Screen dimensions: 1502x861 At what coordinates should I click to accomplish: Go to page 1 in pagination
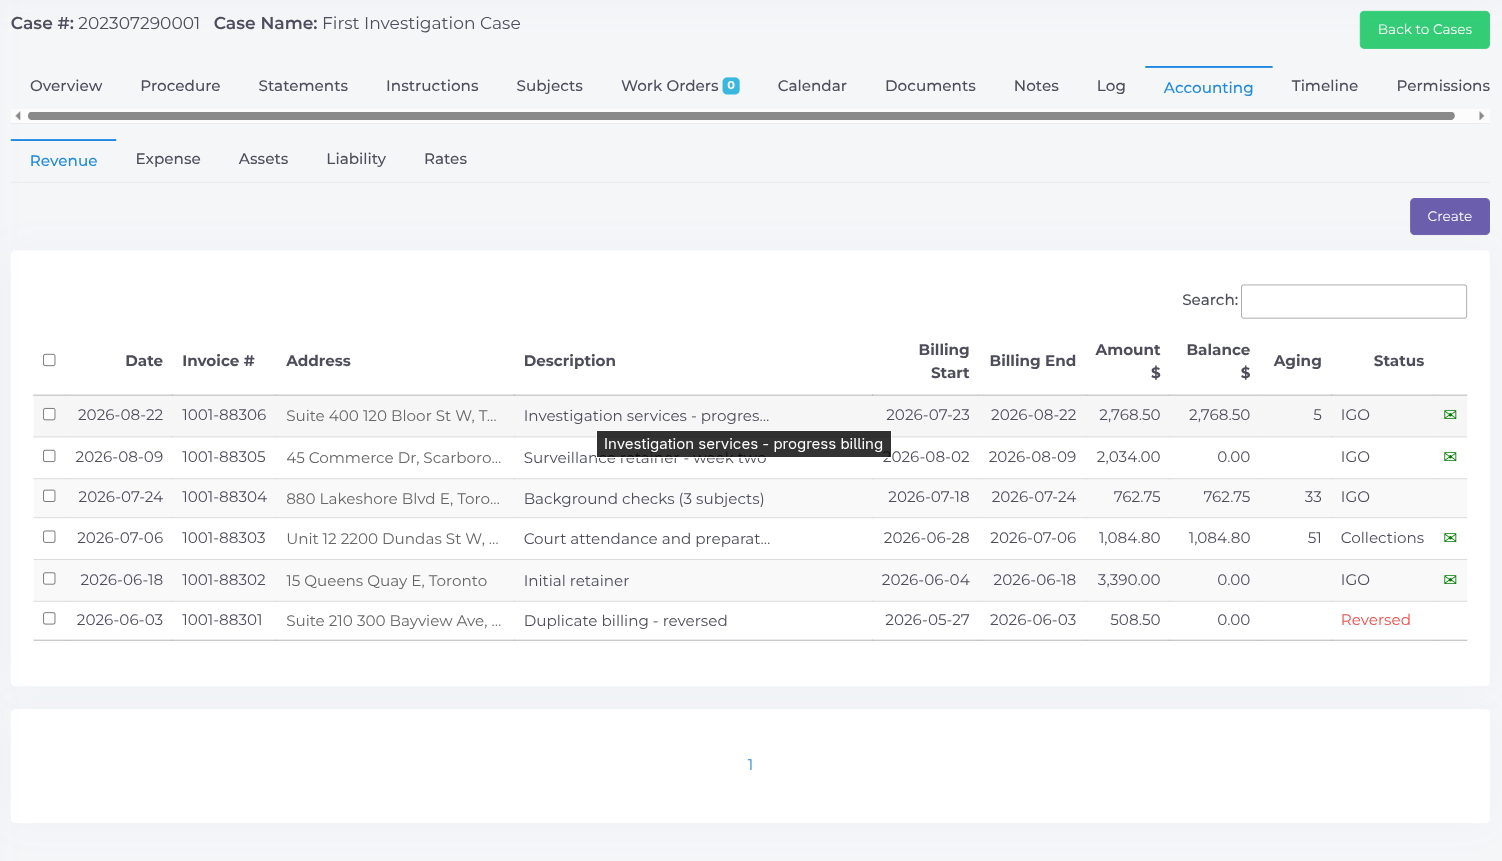(750, 765)
